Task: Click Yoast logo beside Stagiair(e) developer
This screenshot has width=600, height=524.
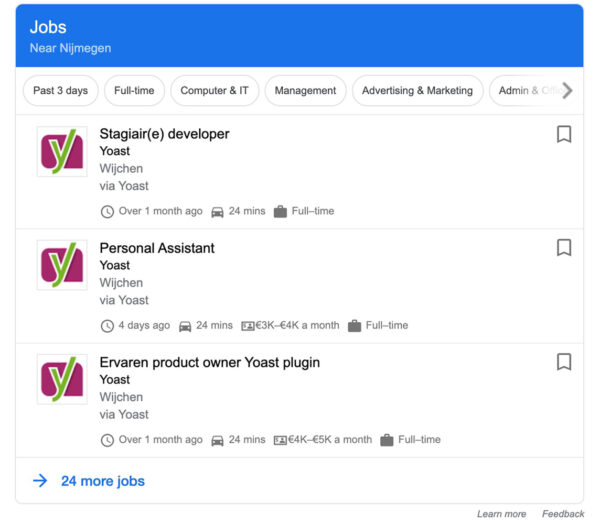Action: click(x=62, y=152)
